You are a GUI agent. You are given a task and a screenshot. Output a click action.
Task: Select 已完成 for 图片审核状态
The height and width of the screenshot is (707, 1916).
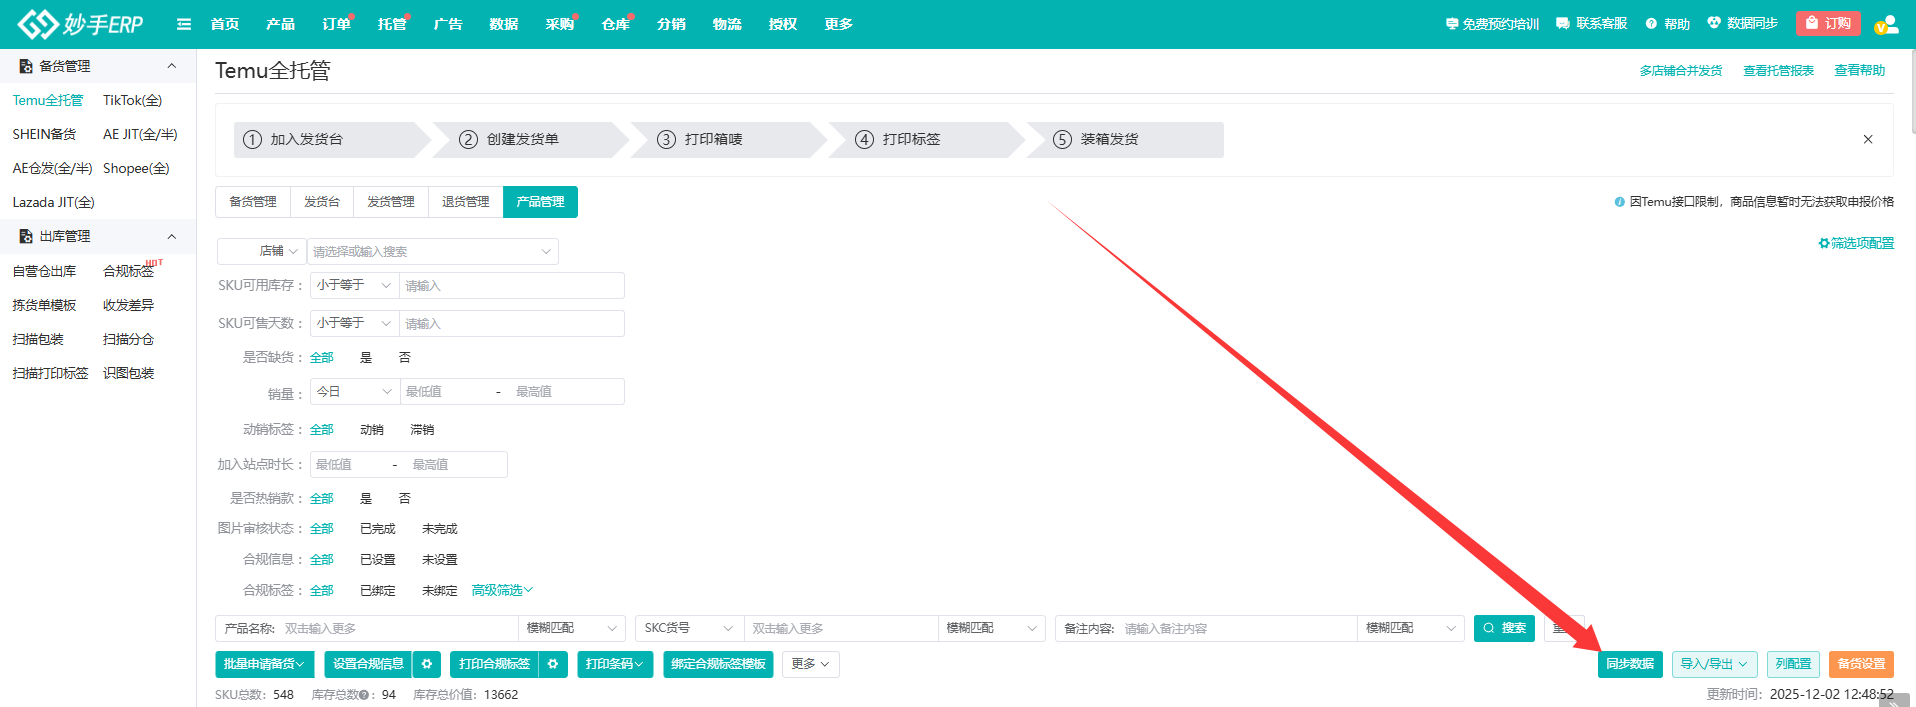pos(378,528)
